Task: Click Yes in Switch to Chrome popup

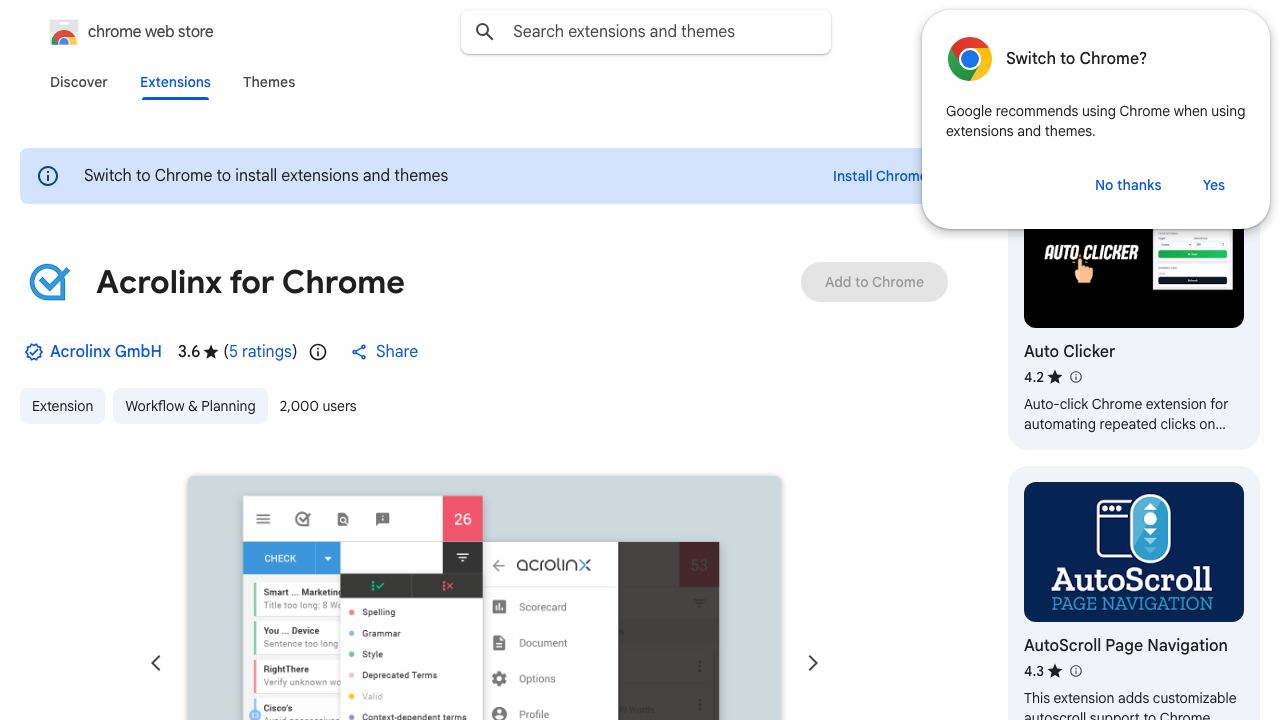Action: click(1214, 185)
